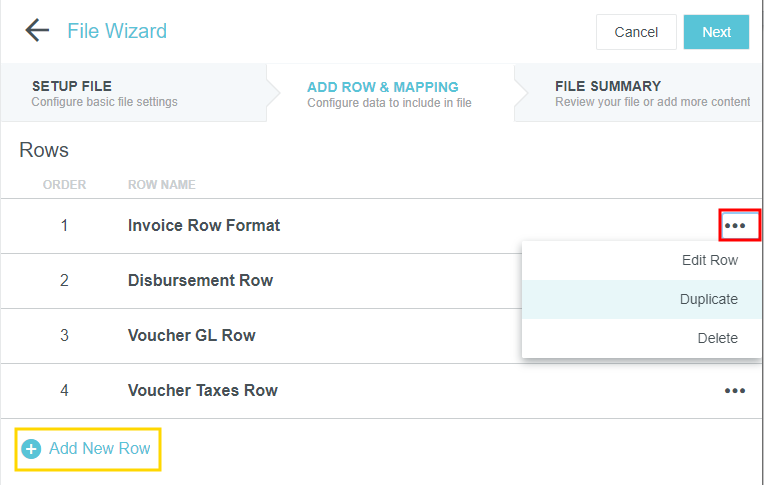The width and height of the screenshot is (764, 485).
Task: Select Duplicate in the row menu
Action: coord(708,299)
